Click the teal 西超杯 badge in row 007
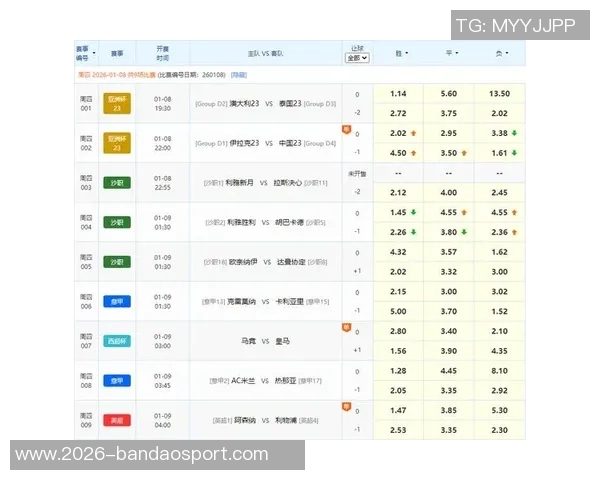This screenshot has width=600, height=480. coord(117,341)
